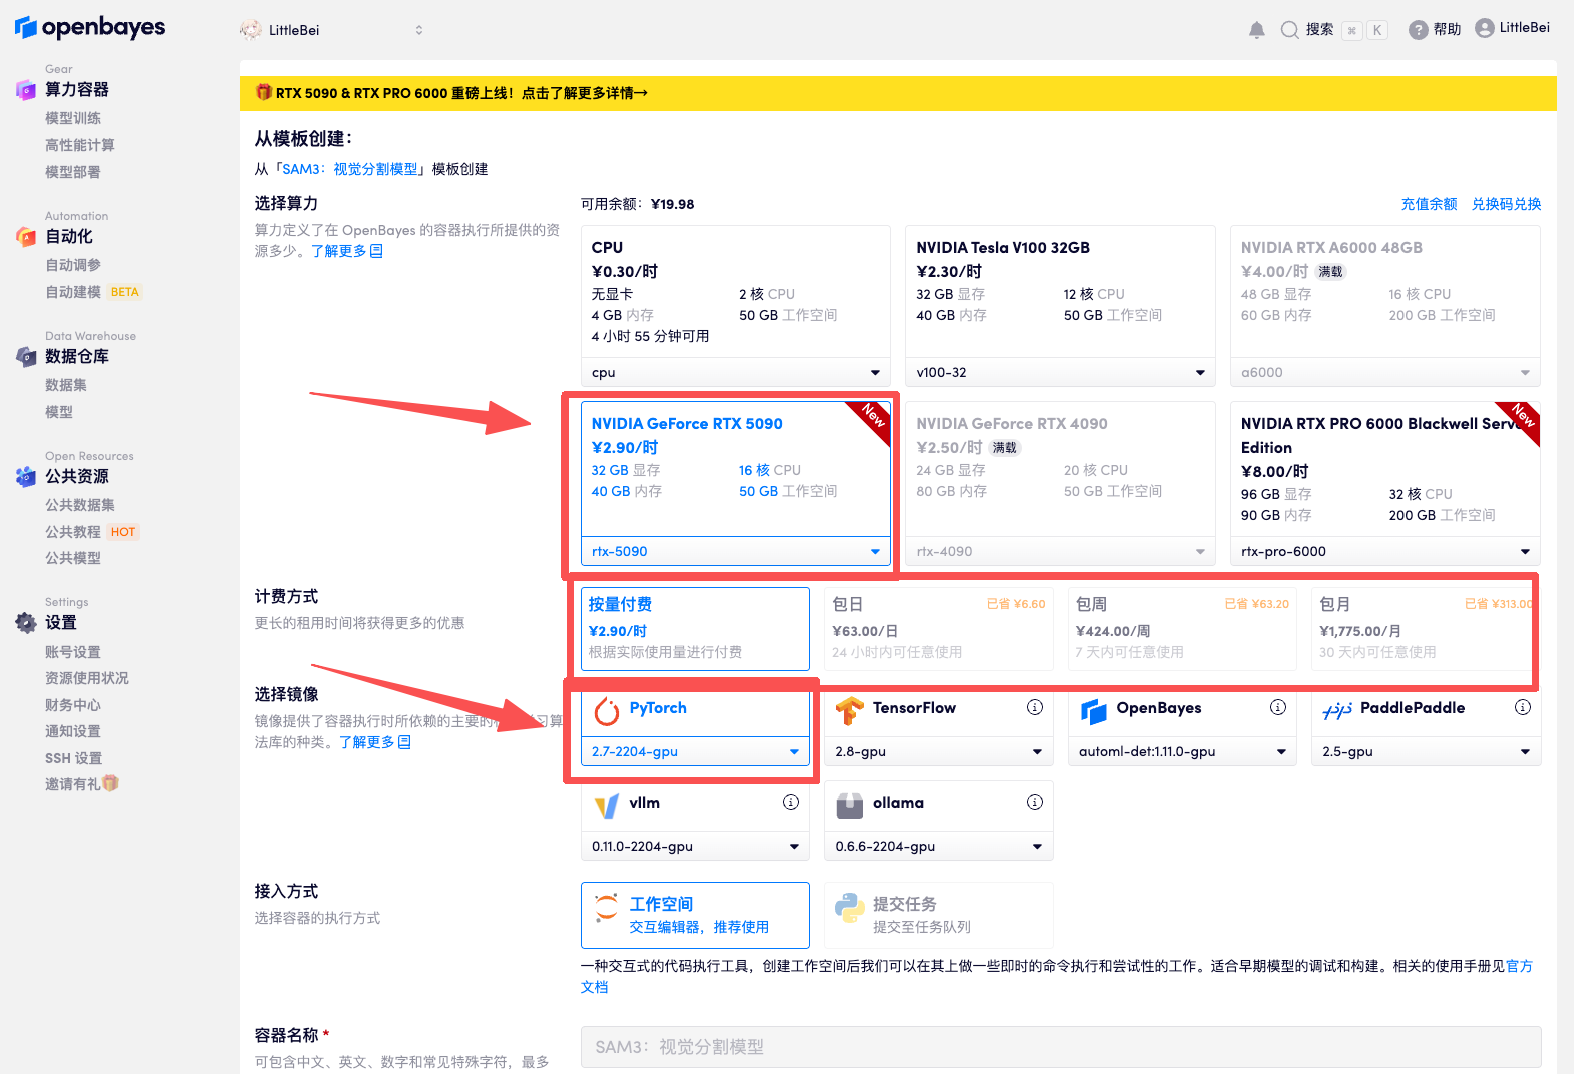This screenshot has width=1574, height=1074.
Task: Choose 包周 weekly billing option
Action: point(1182,628)
